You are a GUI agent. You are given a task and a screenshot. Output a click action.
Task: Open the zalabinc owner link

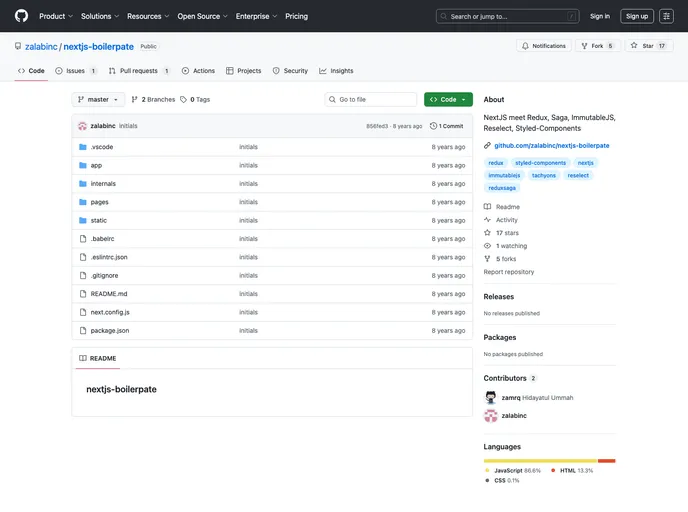(x=41, y=47)
